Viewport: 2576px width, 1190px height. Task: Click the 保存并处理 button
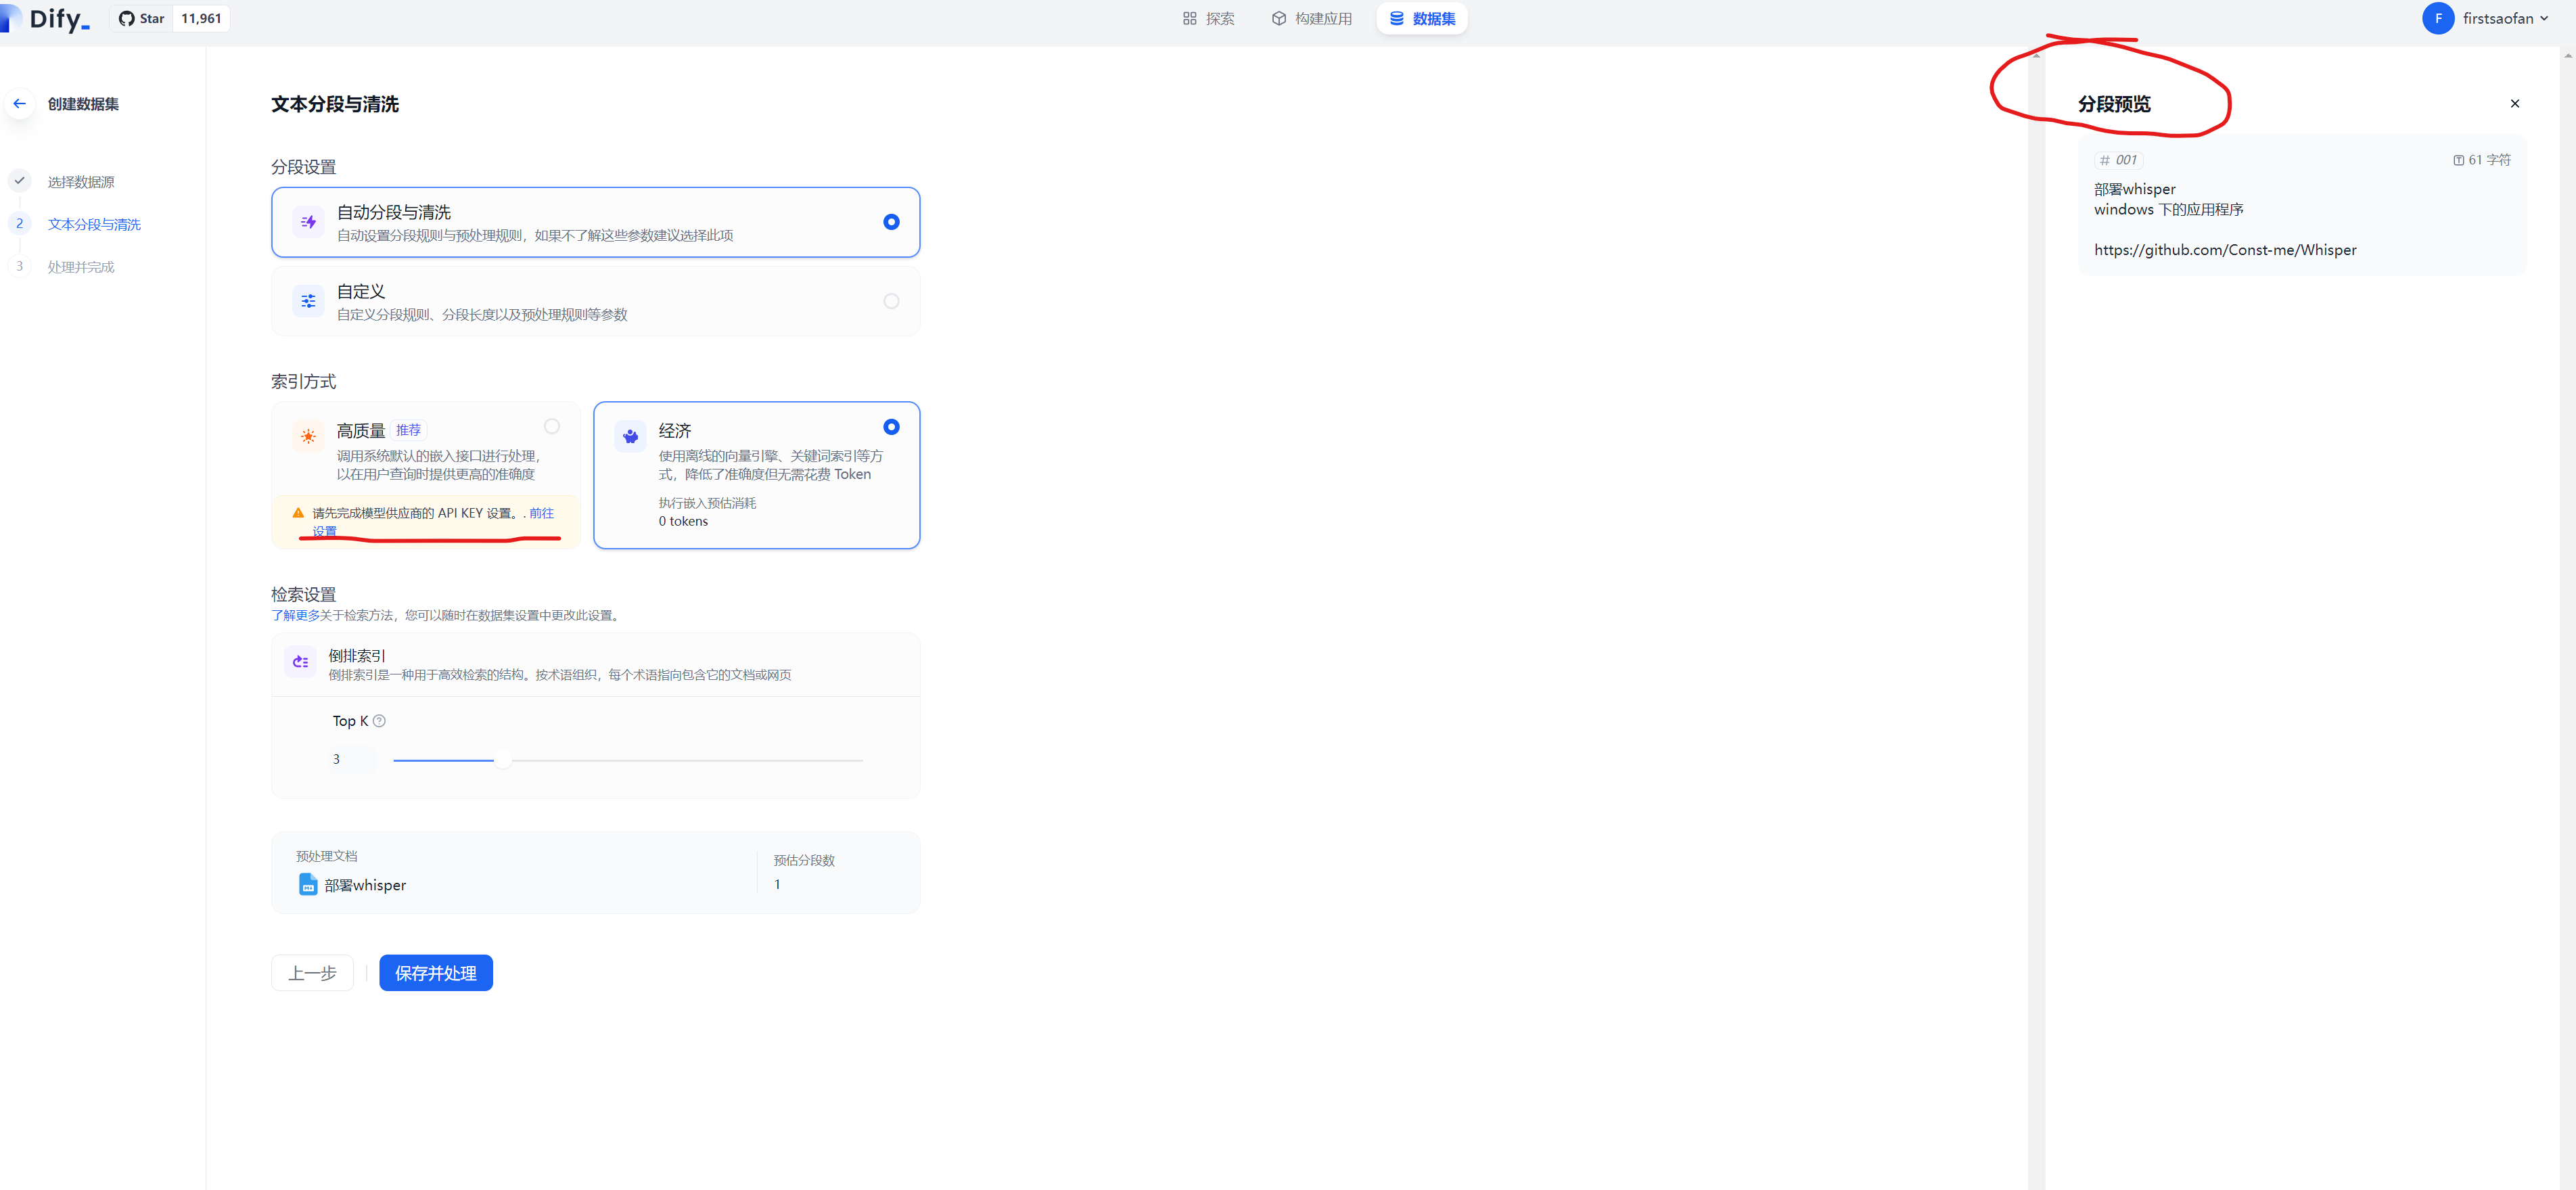[436, 973]
